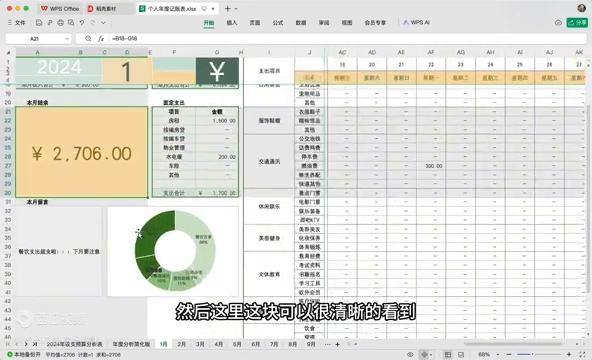Click the formula bar input field
592x360 pixels.
tap(347, 38)
